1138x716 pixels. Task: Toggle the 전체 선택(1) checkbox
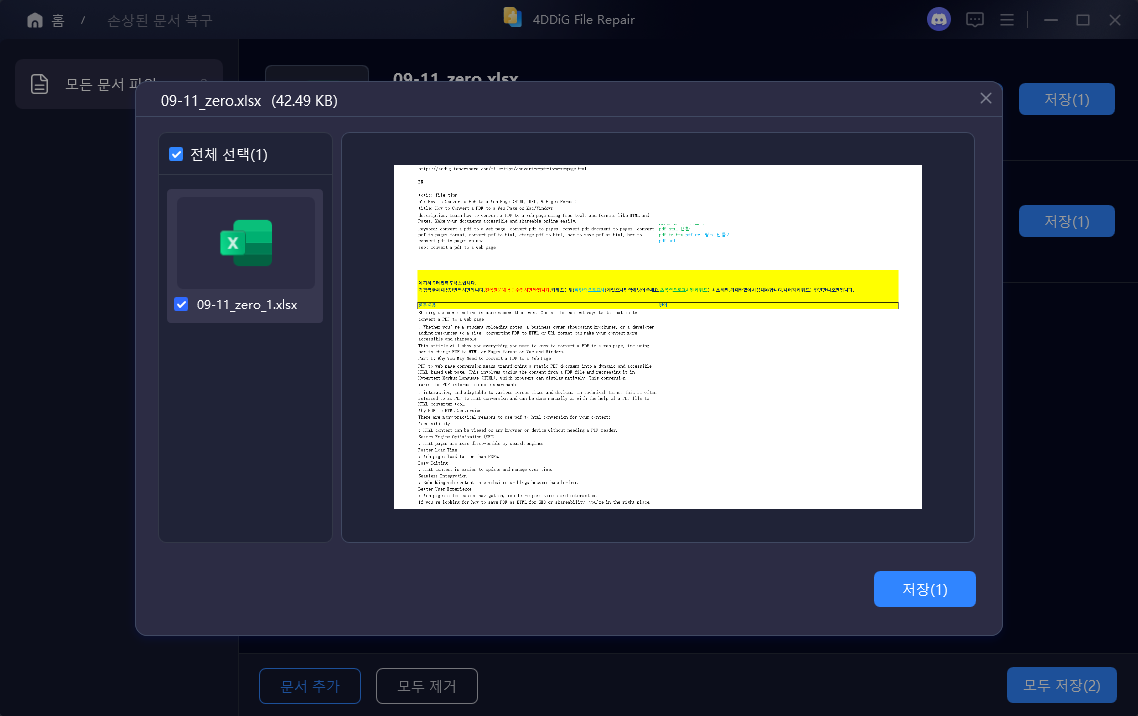click(176, 154)
